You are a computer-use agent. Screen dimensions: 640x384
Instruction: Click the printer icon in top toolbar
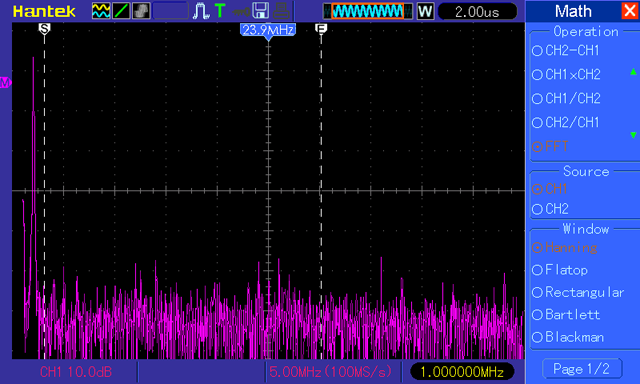point(281,11)
